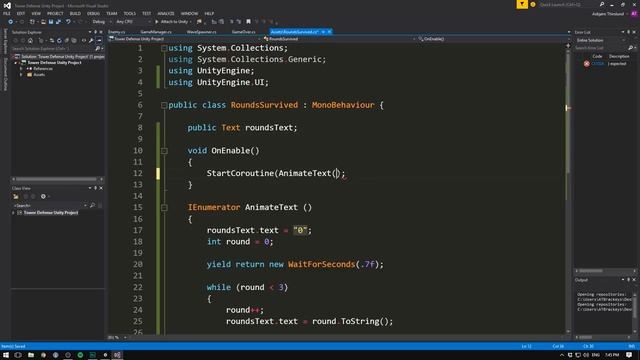The height and width of the screenshot is (360, 640).
Task: Toggle auto-hide pin on Output panel
Action: 629,280
